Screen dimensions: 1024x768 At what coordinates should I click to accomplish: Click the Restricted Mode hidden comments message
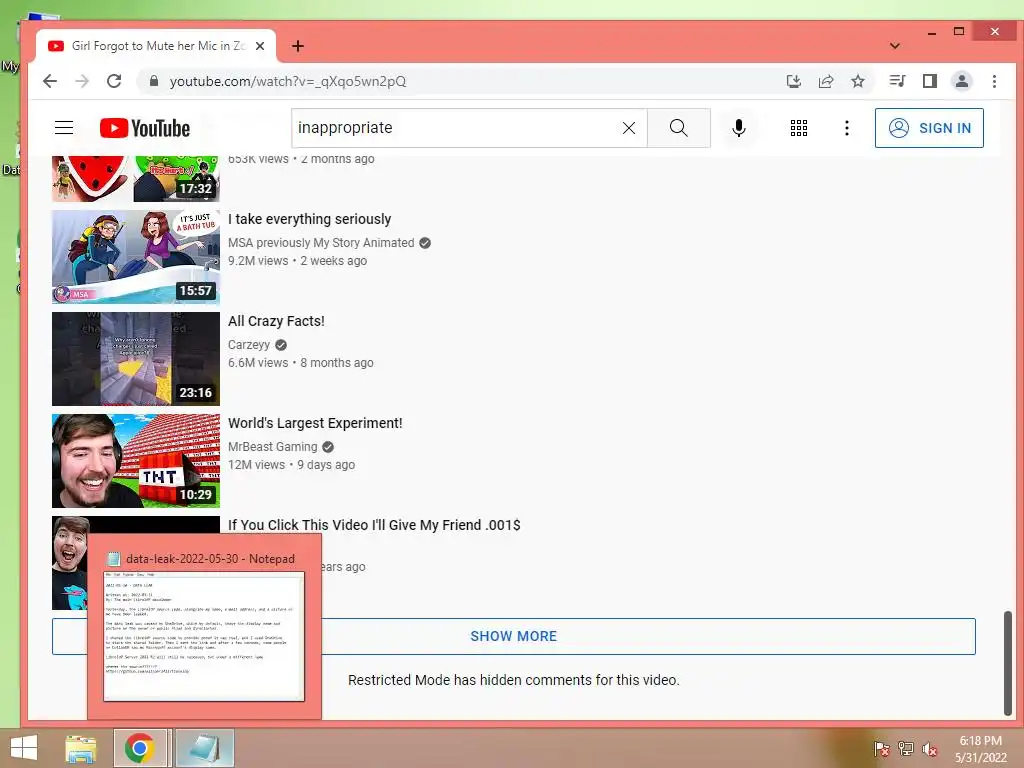(x=513, y=680)
